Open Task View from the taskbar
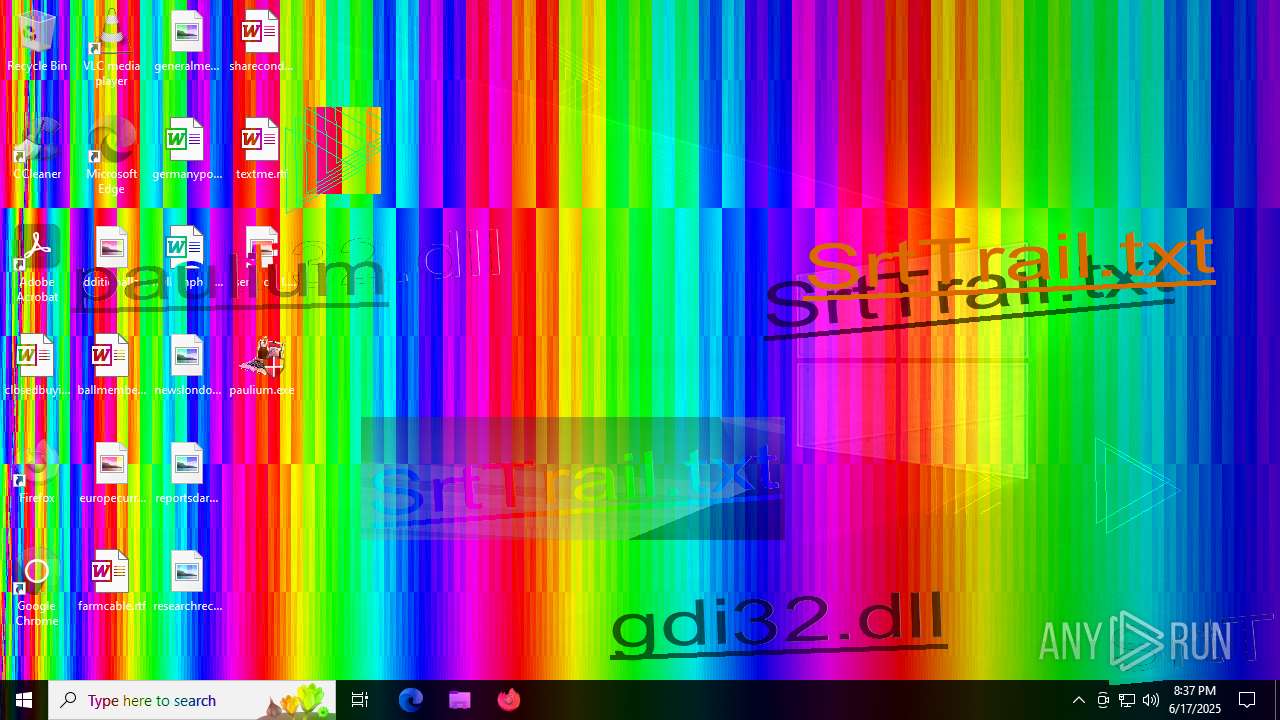1280x720 pixels. (x=360, y=700)
